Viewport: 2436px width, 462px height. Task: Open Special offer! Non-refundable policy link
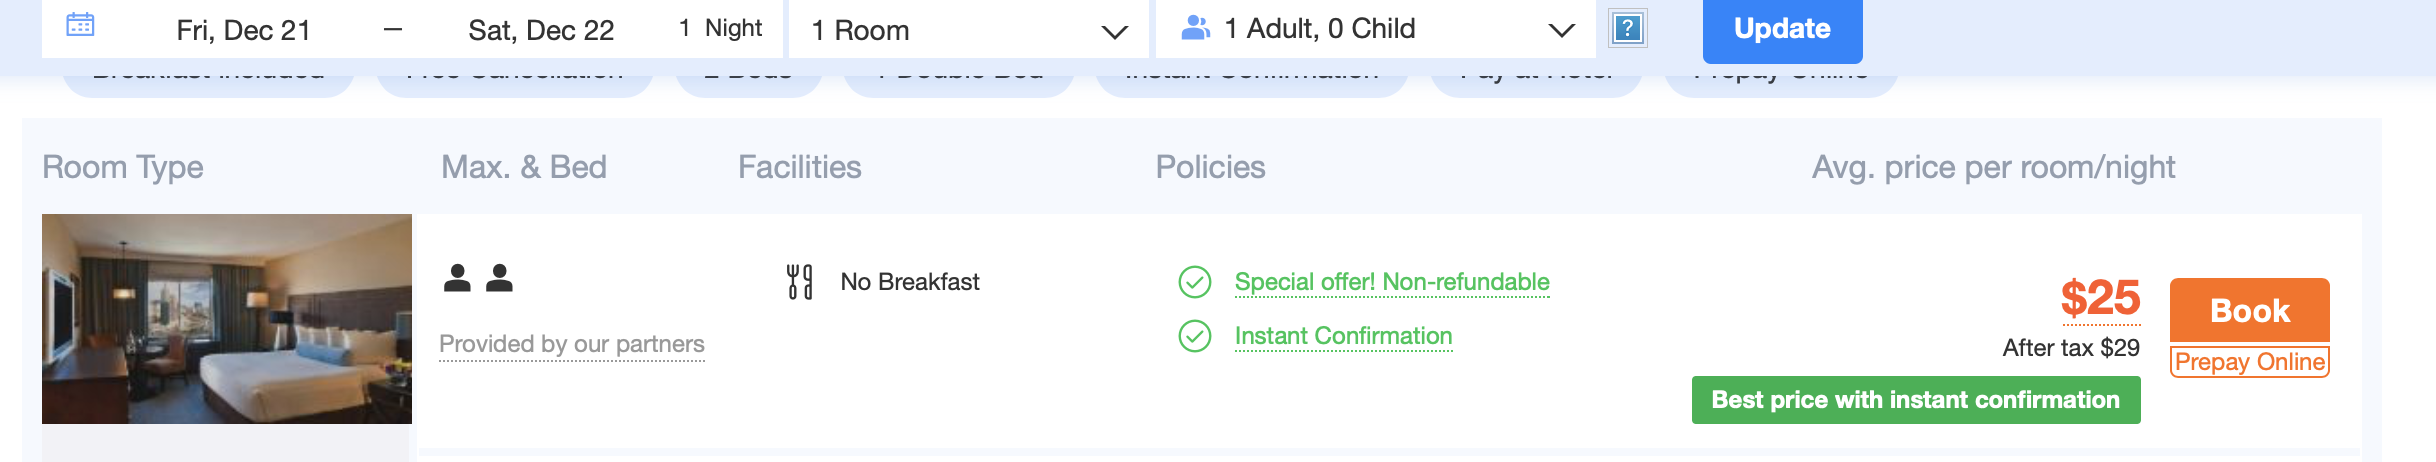tap(1392, 282)
